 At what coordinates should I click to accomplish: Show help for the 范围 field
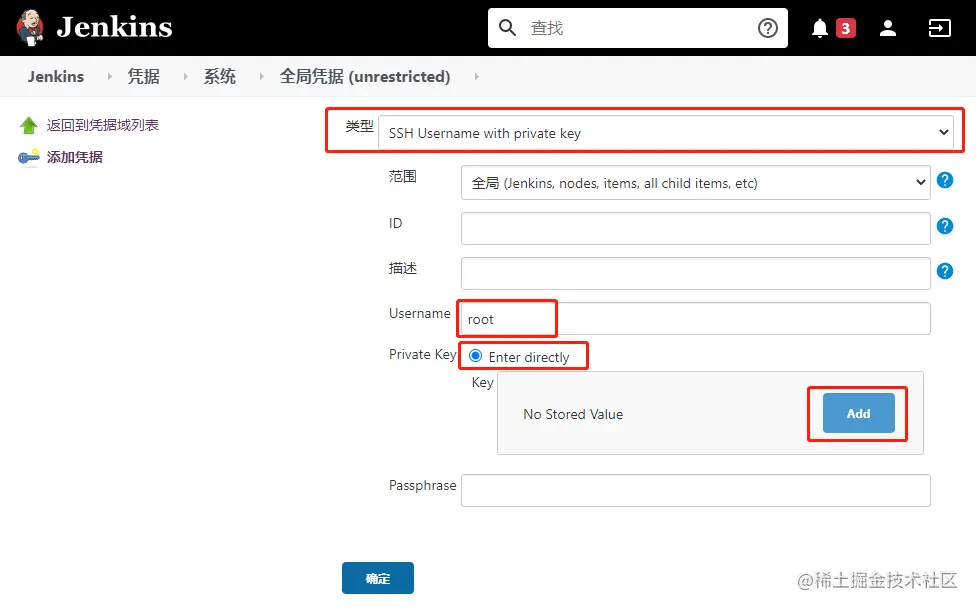pyautogui.click(x=944, y=180)
